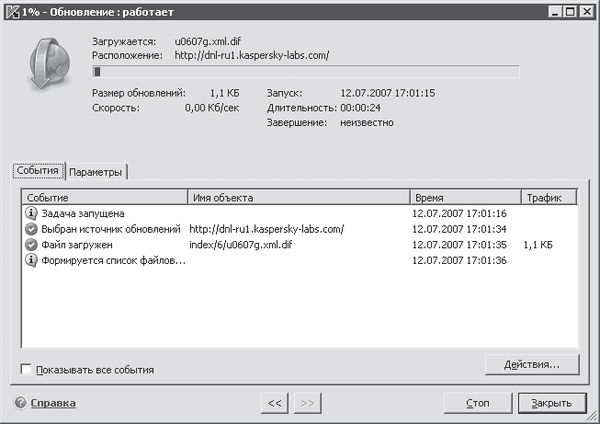600x424 pixels.
Task: Open the 'Действия...' menu button
Action: [x=537, y=364]
